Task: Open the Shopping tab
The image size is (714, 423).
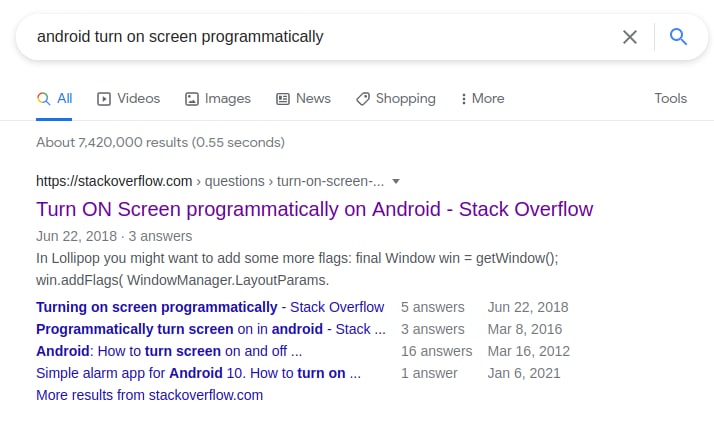Action: click(x=396, y=98)
